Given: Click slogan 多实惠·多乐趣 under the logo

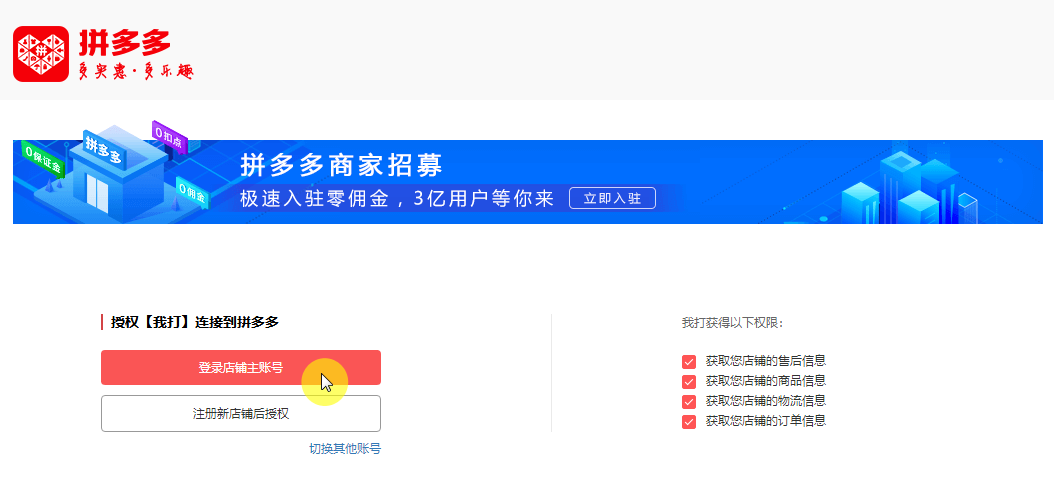Looking at the screenshot, I should click(136, 73).
